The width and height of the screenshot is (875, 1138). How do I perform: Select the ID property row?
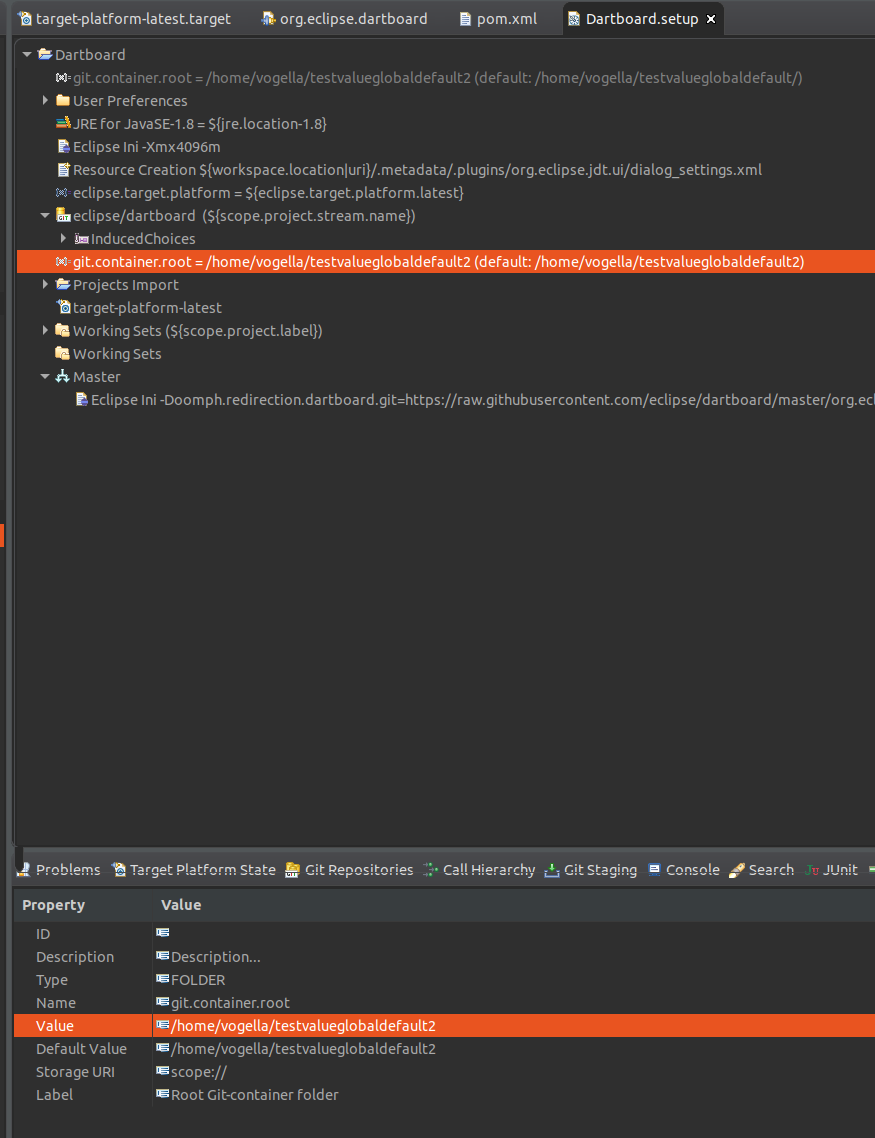[x=444, y=934]
